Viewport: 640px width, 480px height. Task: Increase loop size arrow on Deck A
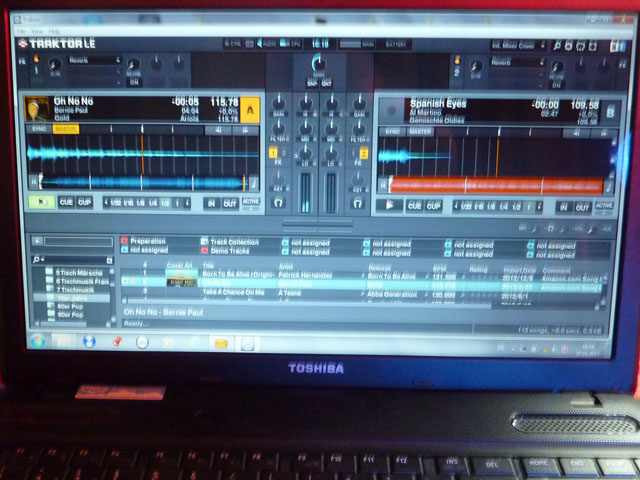(187, 203)
